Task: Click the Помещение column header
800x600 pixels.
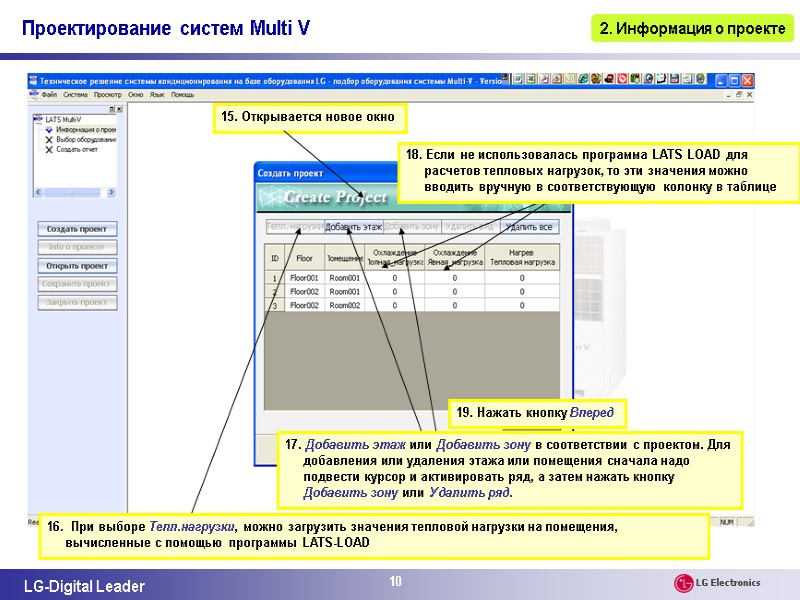Action: pos(344,258)
